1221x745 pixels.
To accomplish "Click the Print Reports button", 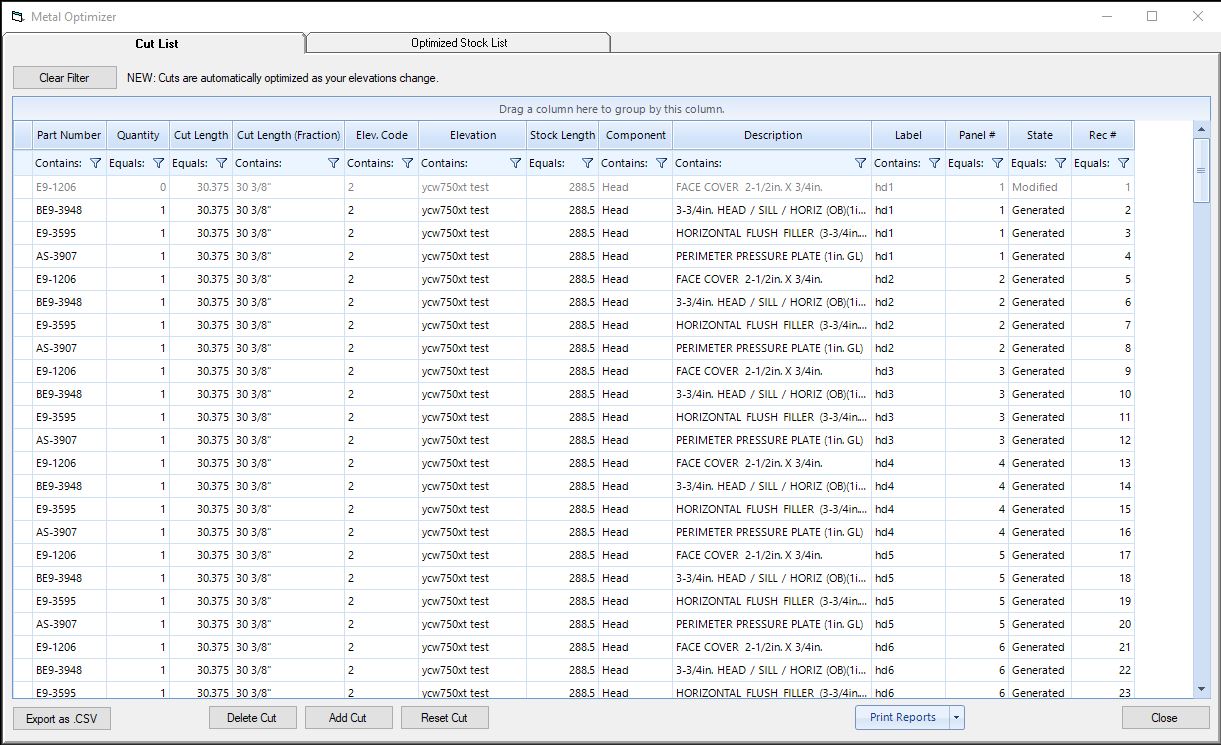I will click(x=903, y=718).
